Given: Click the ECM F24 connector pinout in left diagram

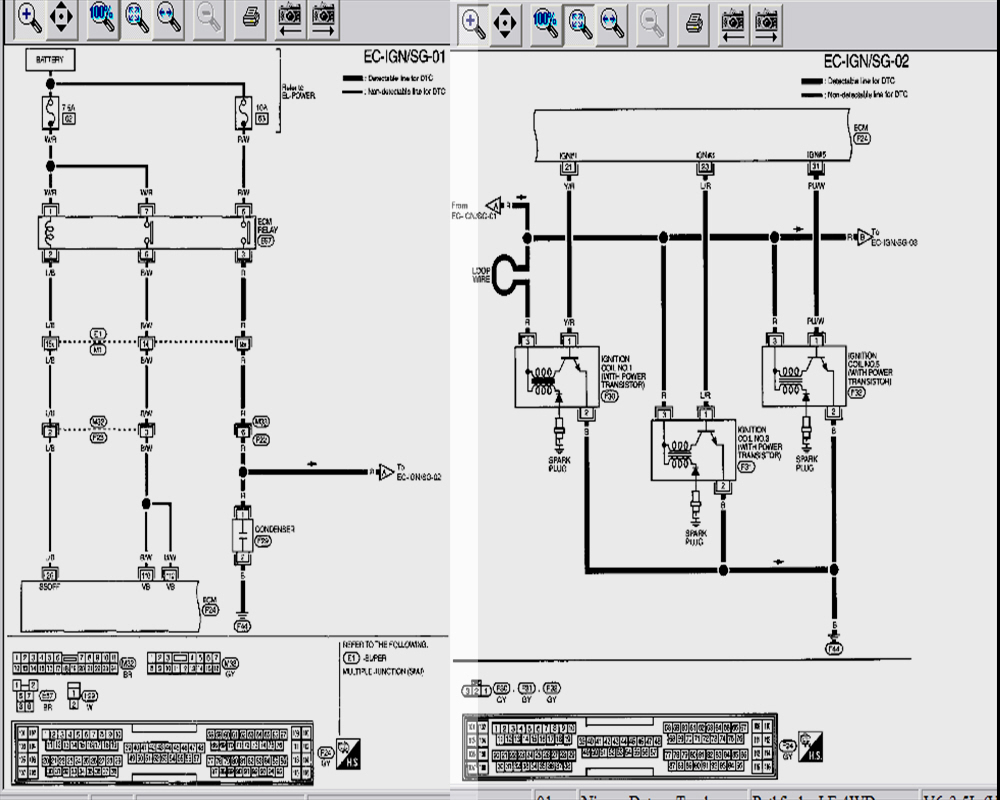Looking at the screenshot, I should (x=163, y=753).
